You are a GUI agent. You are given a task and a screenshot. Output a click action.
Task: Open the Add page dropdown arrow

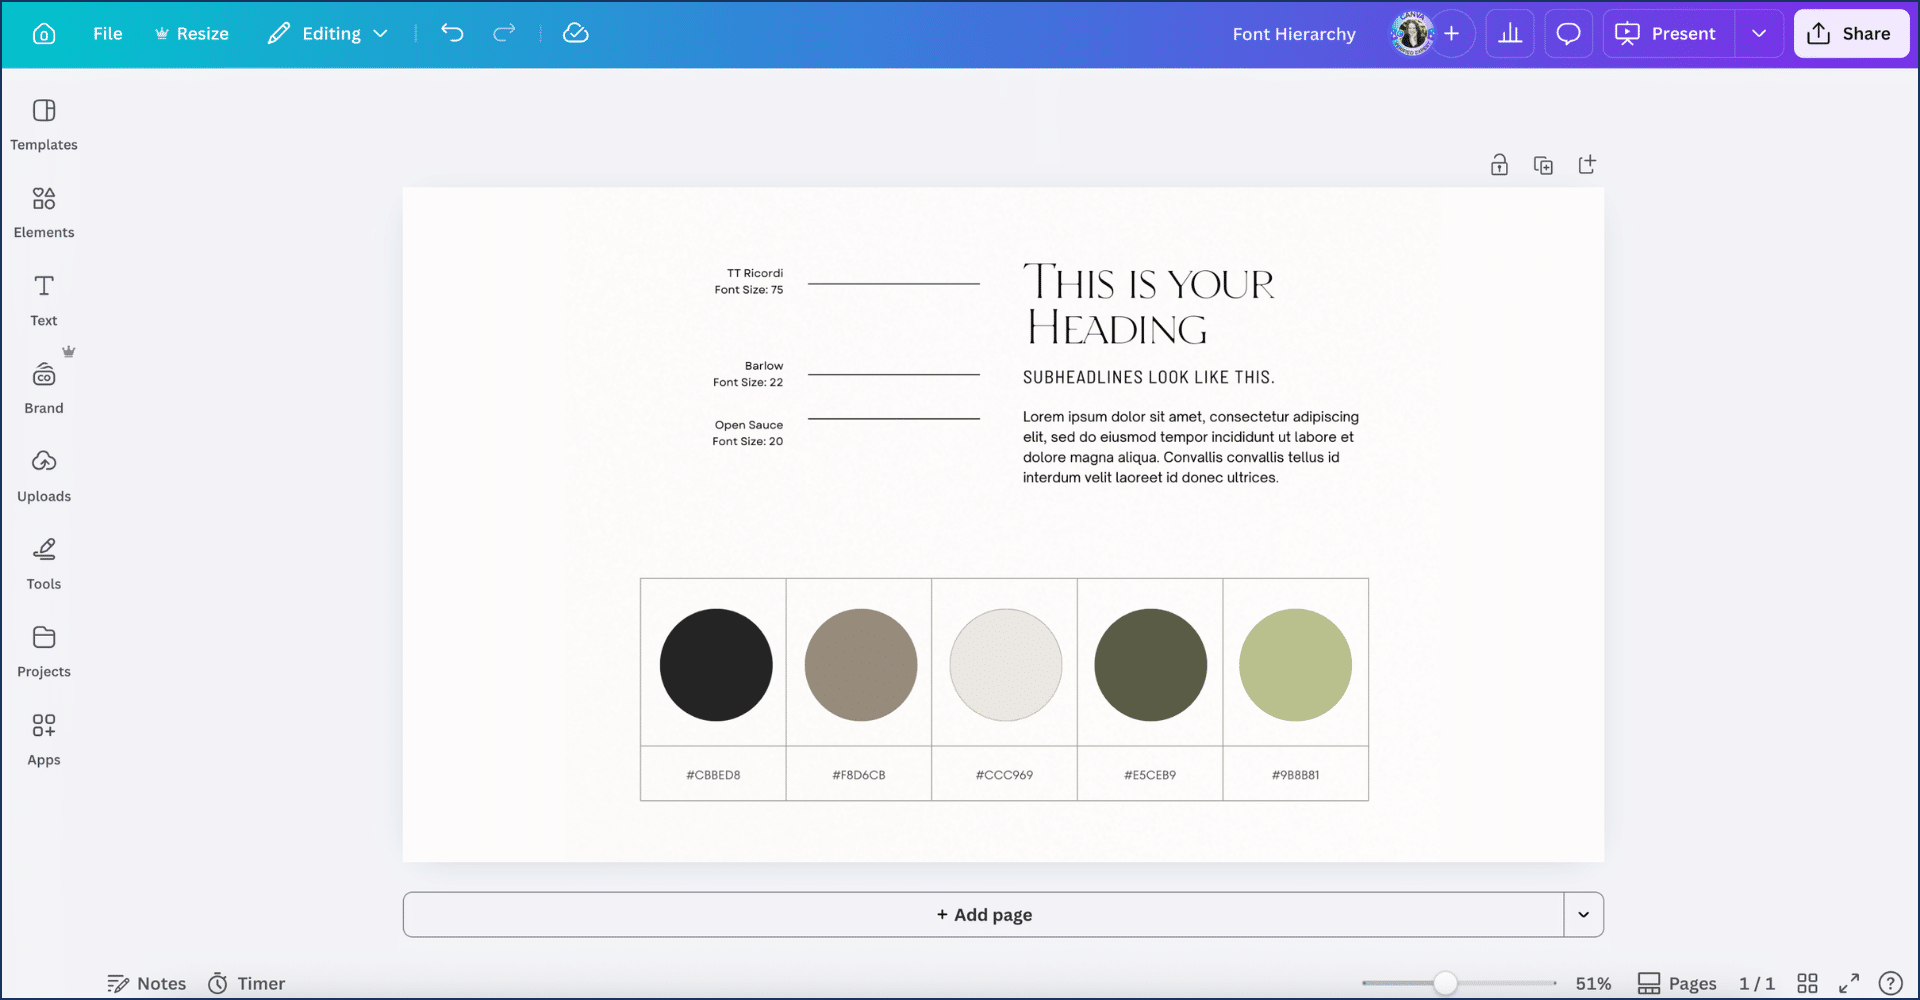coord(1583,914)
